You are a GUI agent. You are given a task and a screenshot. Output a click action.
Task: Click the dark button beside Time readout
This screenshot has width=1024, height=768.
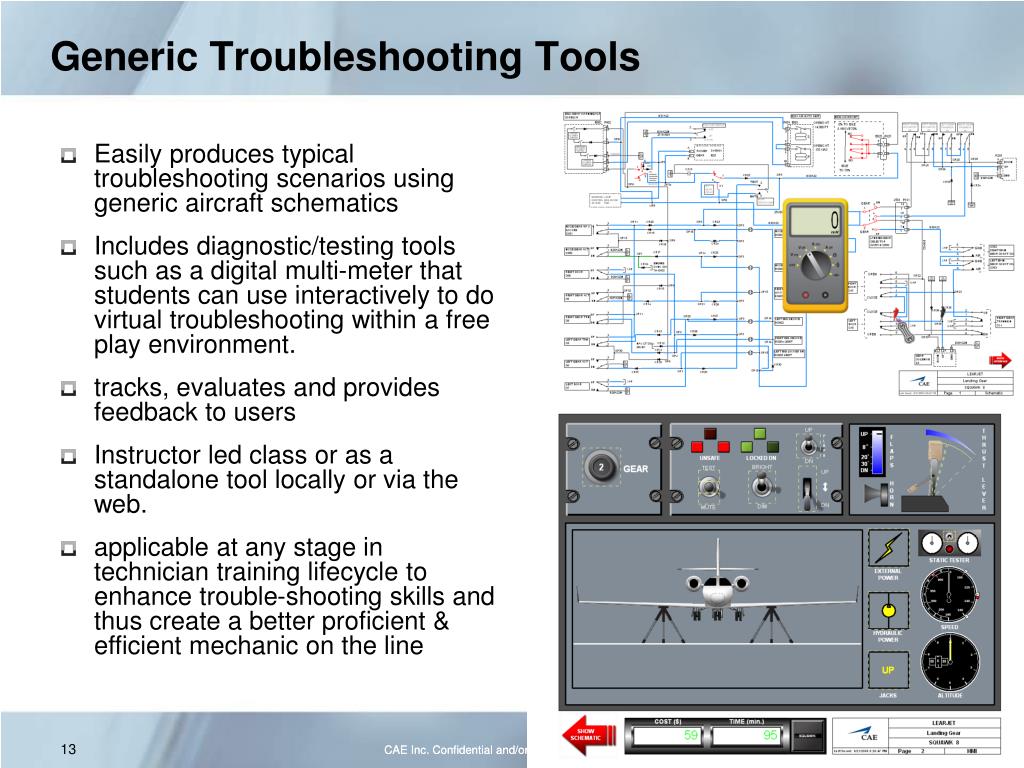coord(808,736)
